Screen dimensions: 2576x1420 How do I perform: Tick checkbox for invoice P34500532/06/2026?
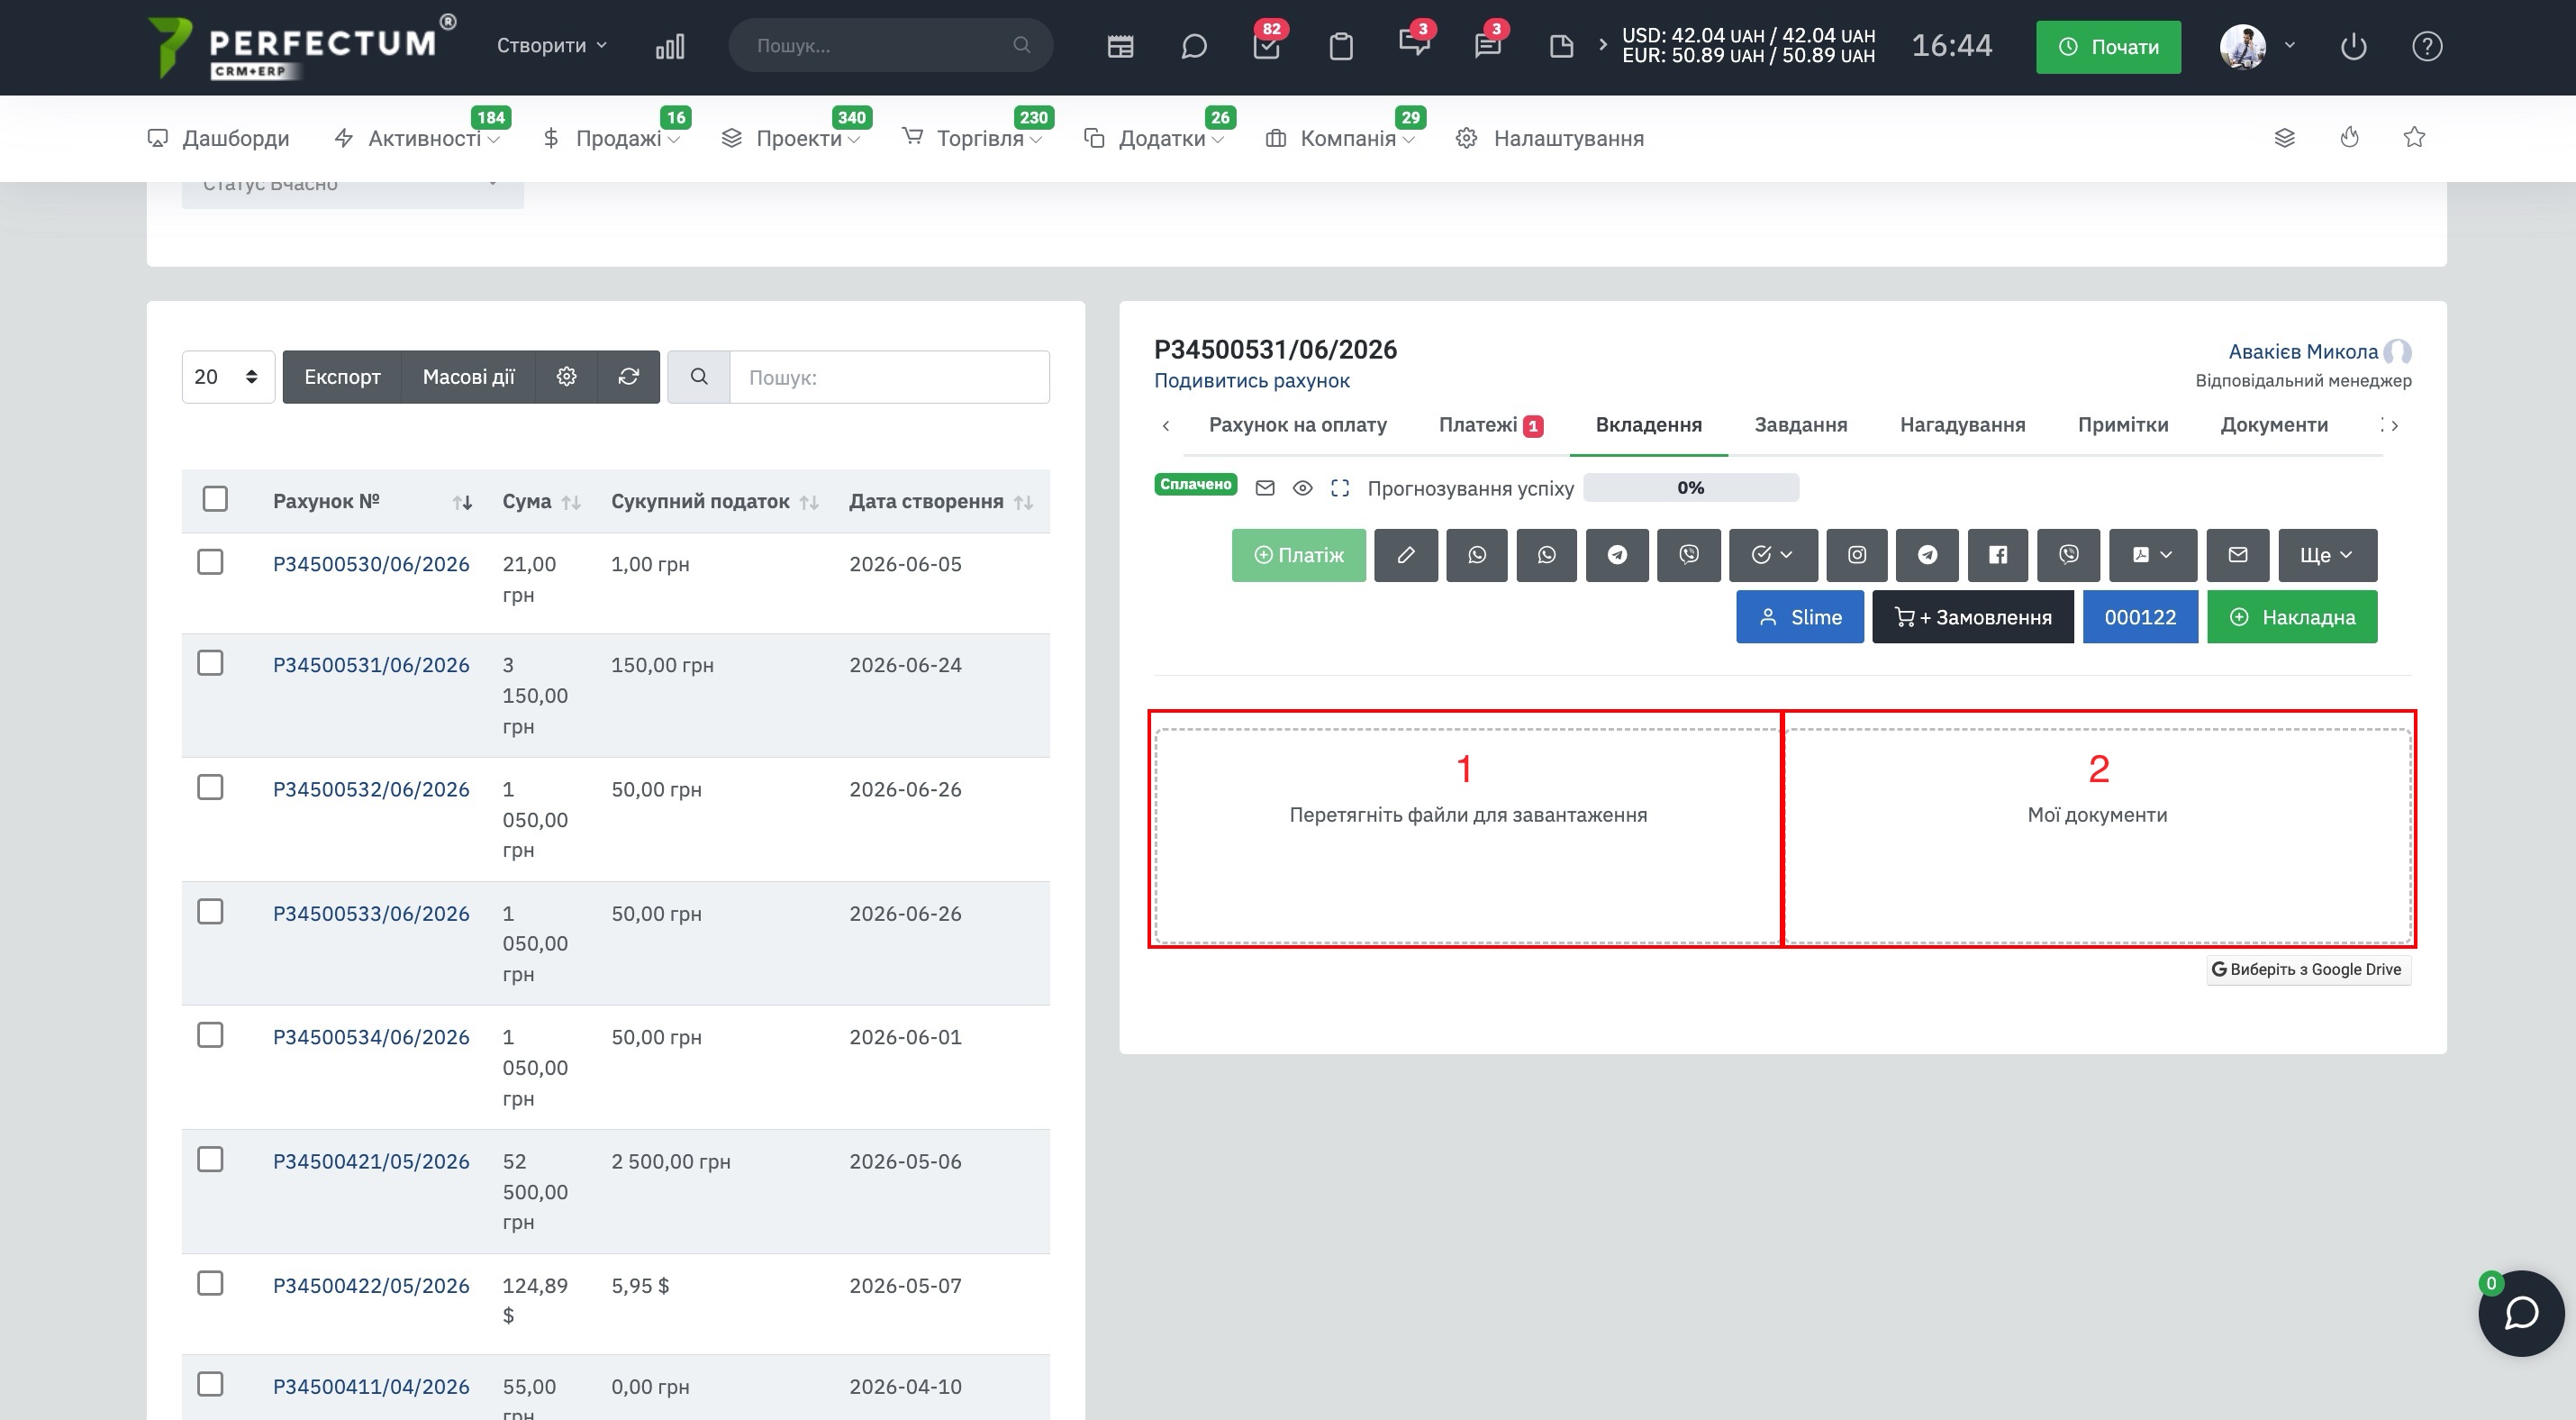(x=210, y=787)
